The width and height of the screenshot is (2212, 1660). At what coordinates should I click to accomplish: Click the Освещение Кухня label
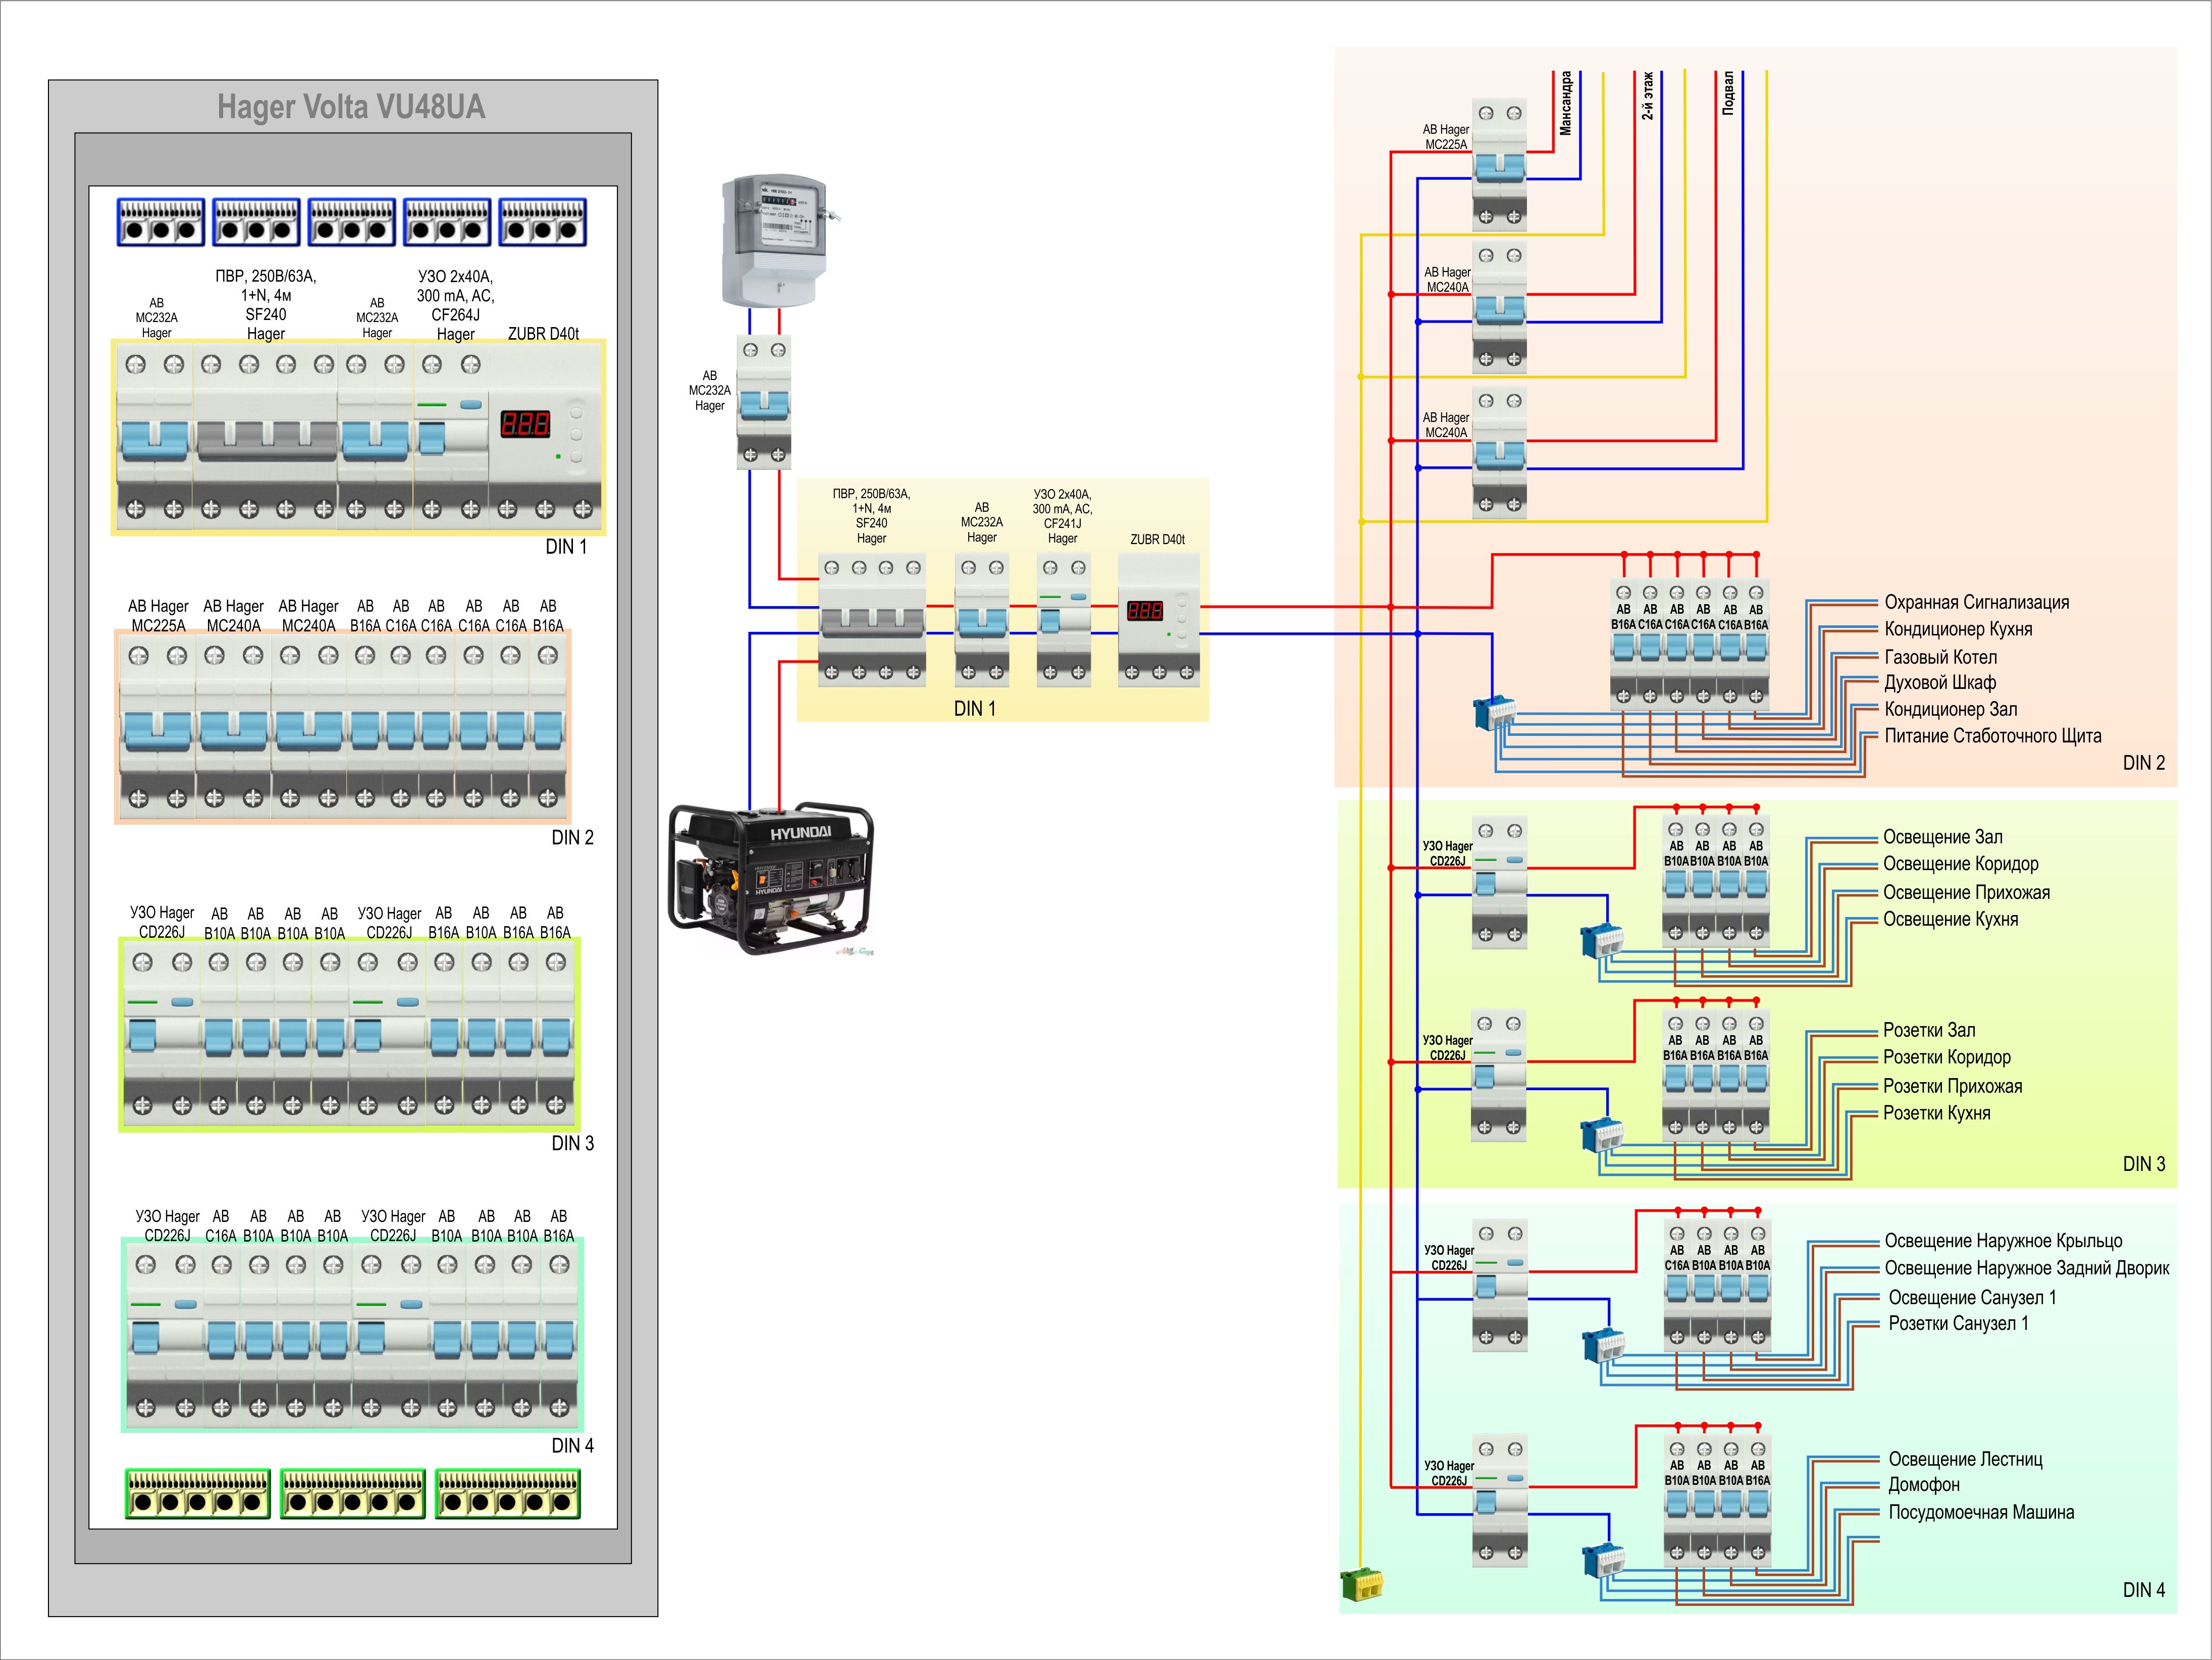(x=1951, y=919)
